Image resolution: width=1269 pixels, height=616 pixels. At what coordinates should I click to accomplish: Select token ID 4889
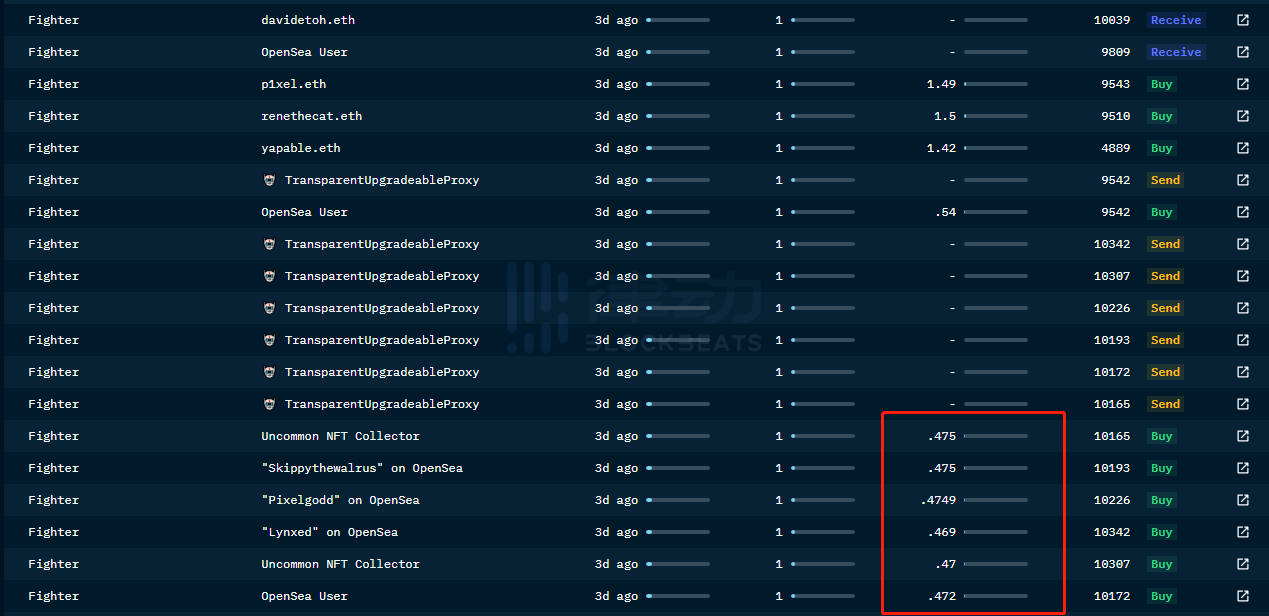click(1116, 148)
